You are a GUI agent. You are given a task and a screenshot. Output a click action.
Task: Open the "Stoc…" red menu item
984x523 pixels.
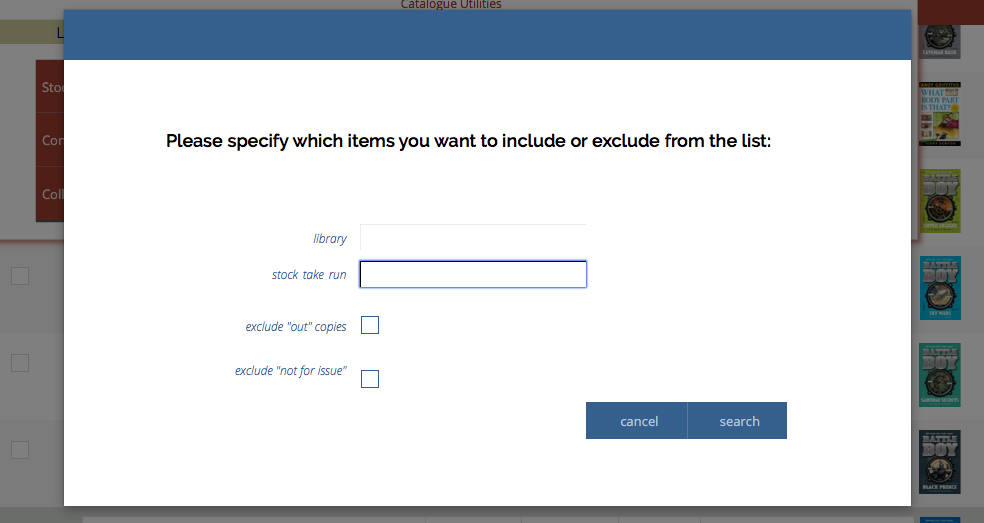pos(51,87)
